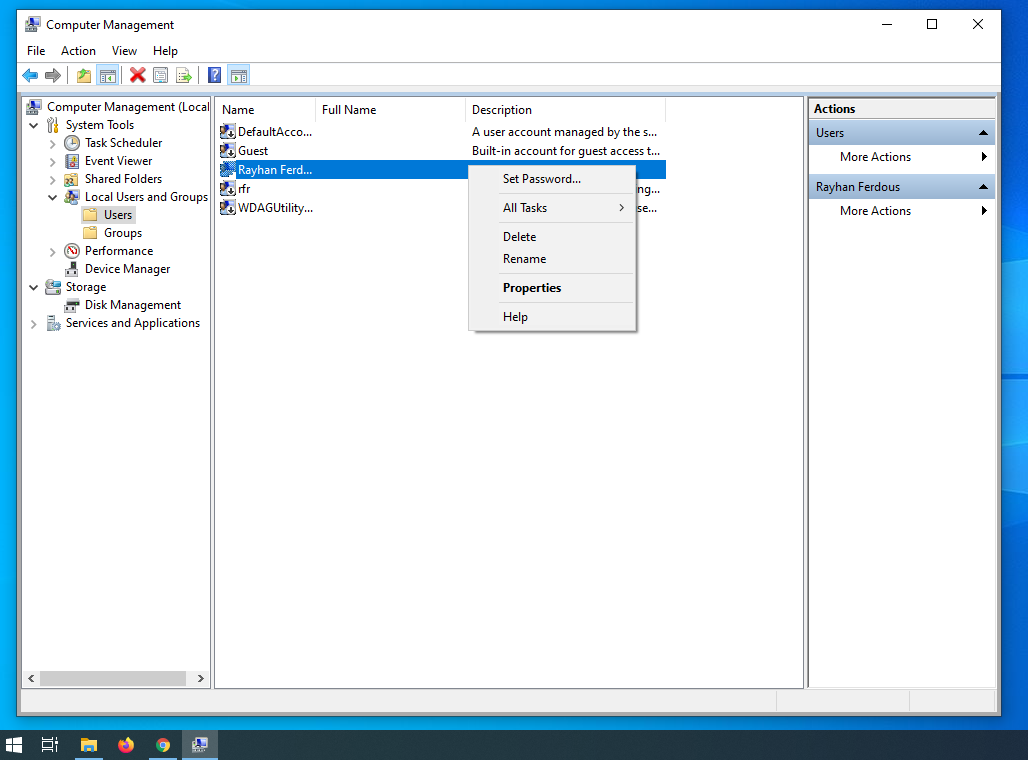Click the Guest user icon

point(227,151)
